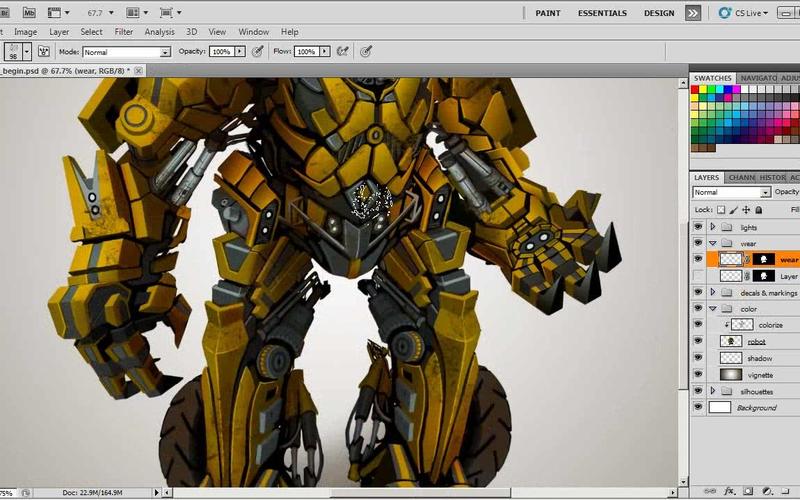The width and height of the screenshot is (800, 500).
Task: Click the add layer style fx icon
Action: 731,492
